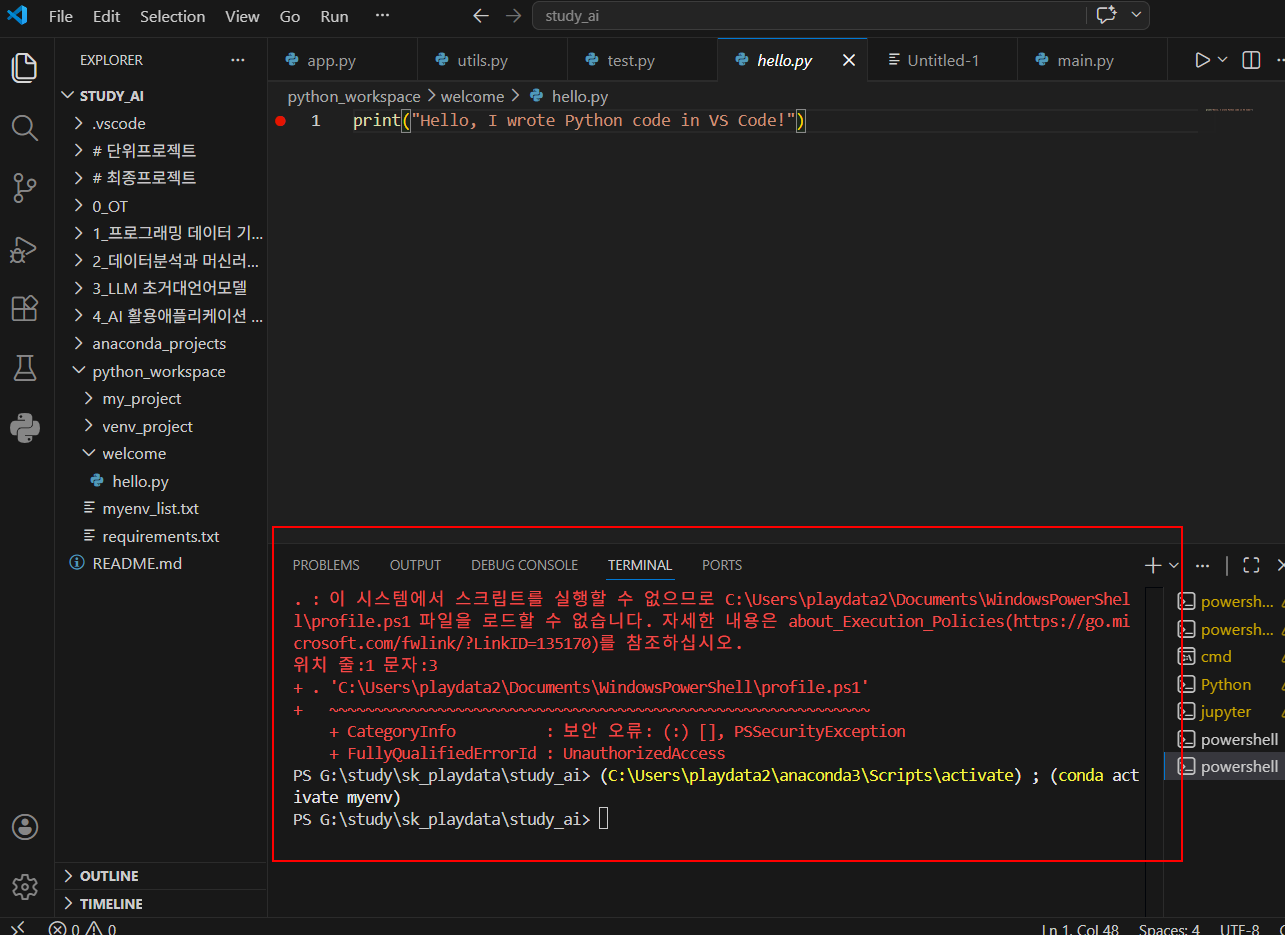Screen dimensions: 1285x935
Task: Open the Copilot chat dropdown arrow
Action: pyautogui.click(x=1136, y=15)
